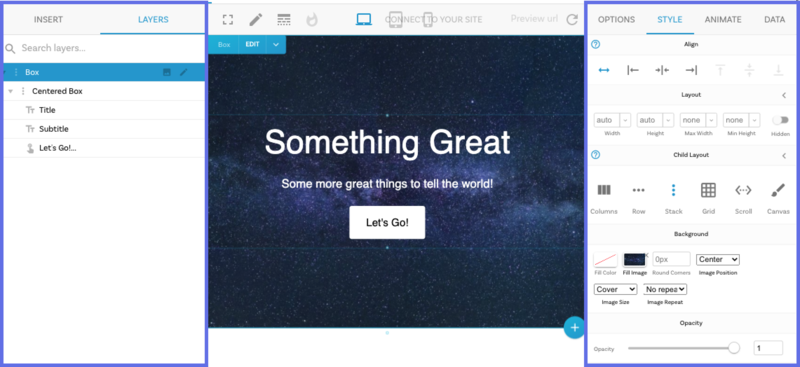The image size is (800, 367).
Task: Click the Search layers field
Action: 105,48
